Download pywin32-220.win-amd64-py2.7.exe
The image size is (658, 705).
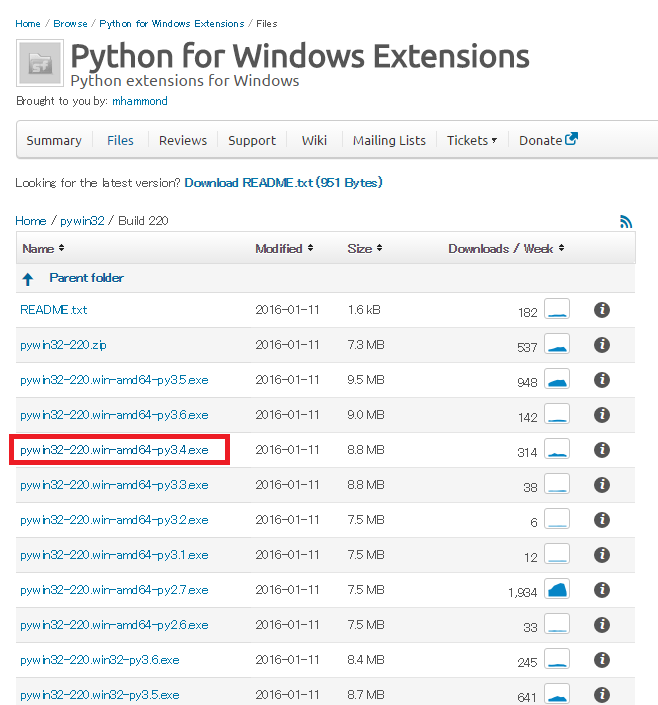(114, 590)
